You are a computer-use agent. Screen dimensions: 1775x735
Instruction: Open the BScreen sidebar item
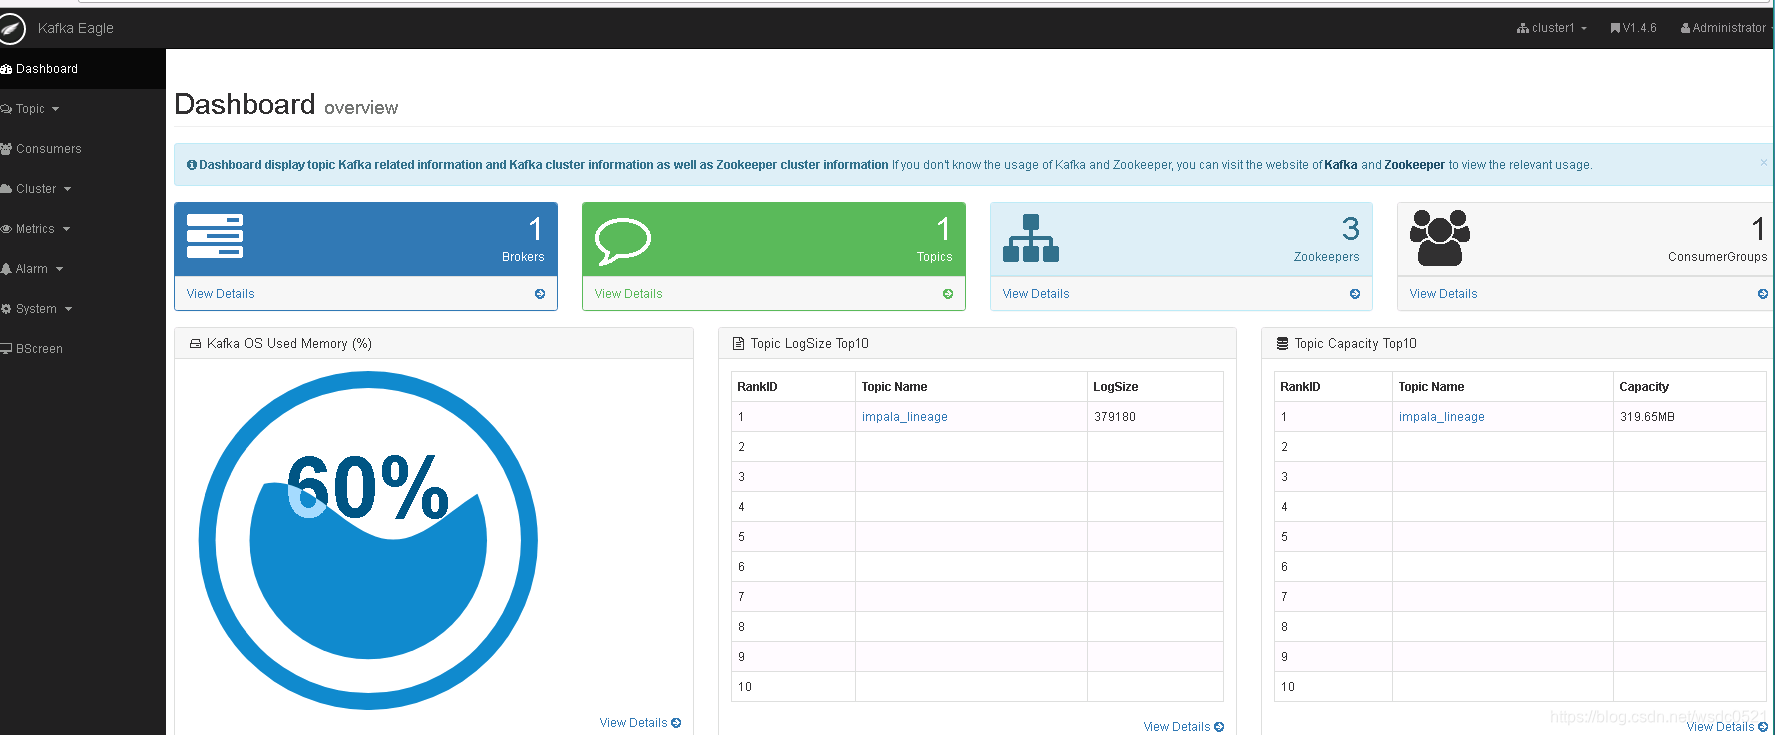83,349
